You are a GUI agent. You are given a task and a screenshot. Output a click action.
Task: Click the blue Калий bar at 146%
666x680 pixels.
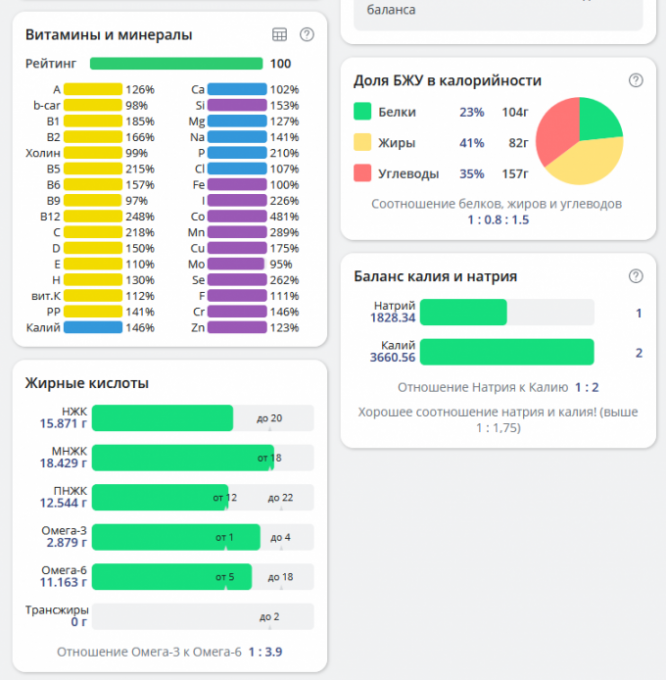pos(93,327)
